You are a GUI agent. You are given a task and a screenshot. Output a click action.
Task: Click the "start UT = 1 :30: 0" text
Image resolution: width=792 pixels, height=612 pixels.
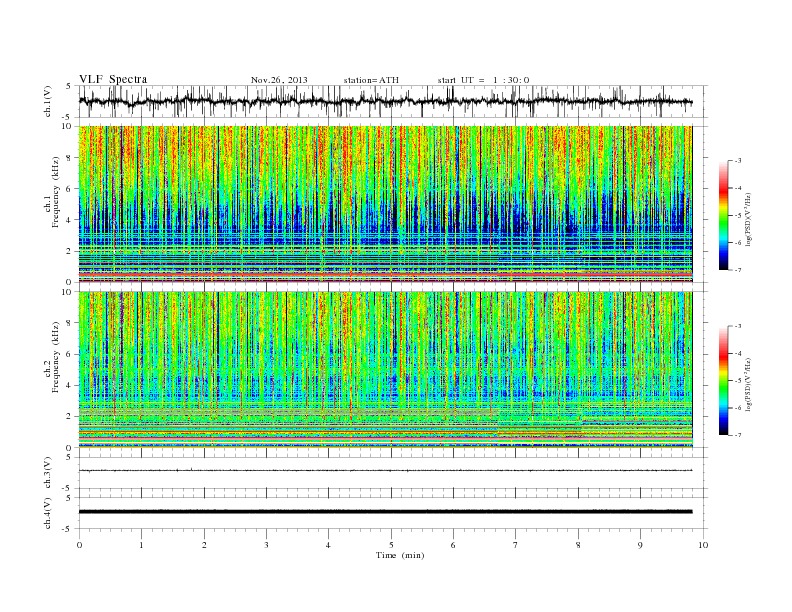pos(483,80)
